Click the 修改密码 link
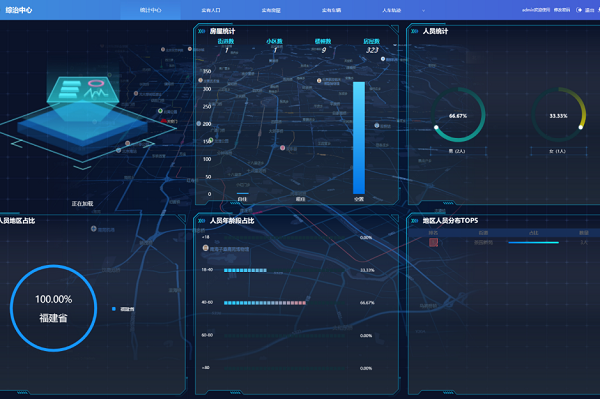Image resolution: width=600 pixels, height=399 pixels. click(562, 10)
